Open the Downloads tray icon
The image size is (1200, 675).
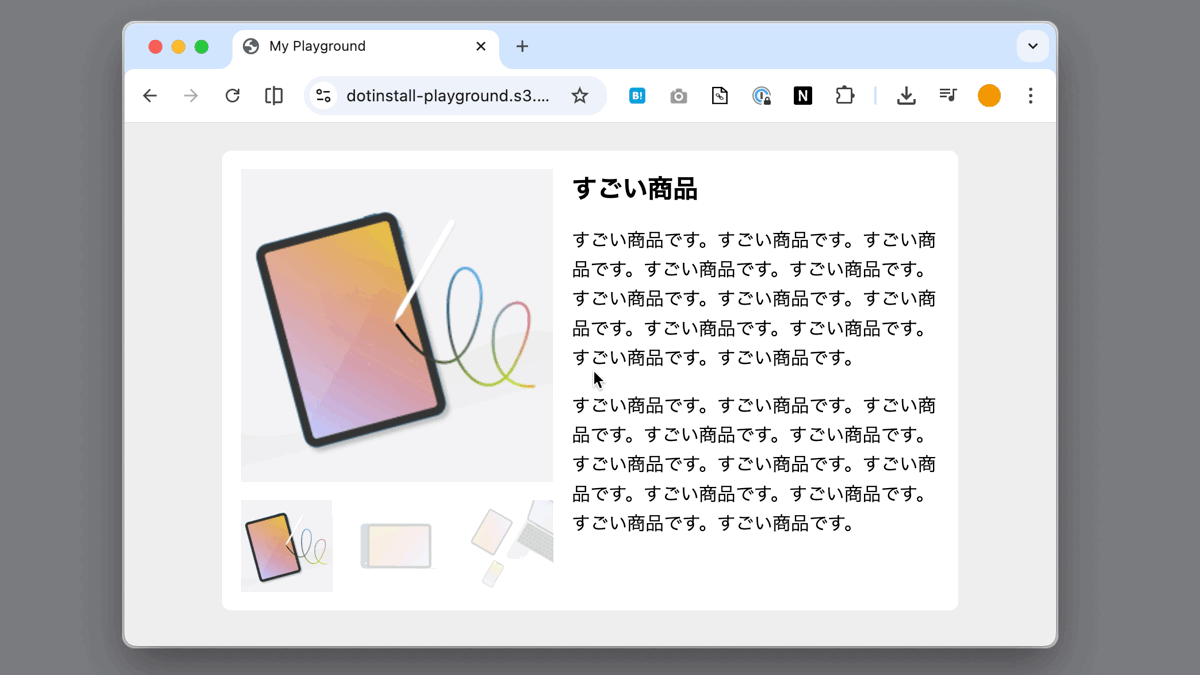[906, 96]
